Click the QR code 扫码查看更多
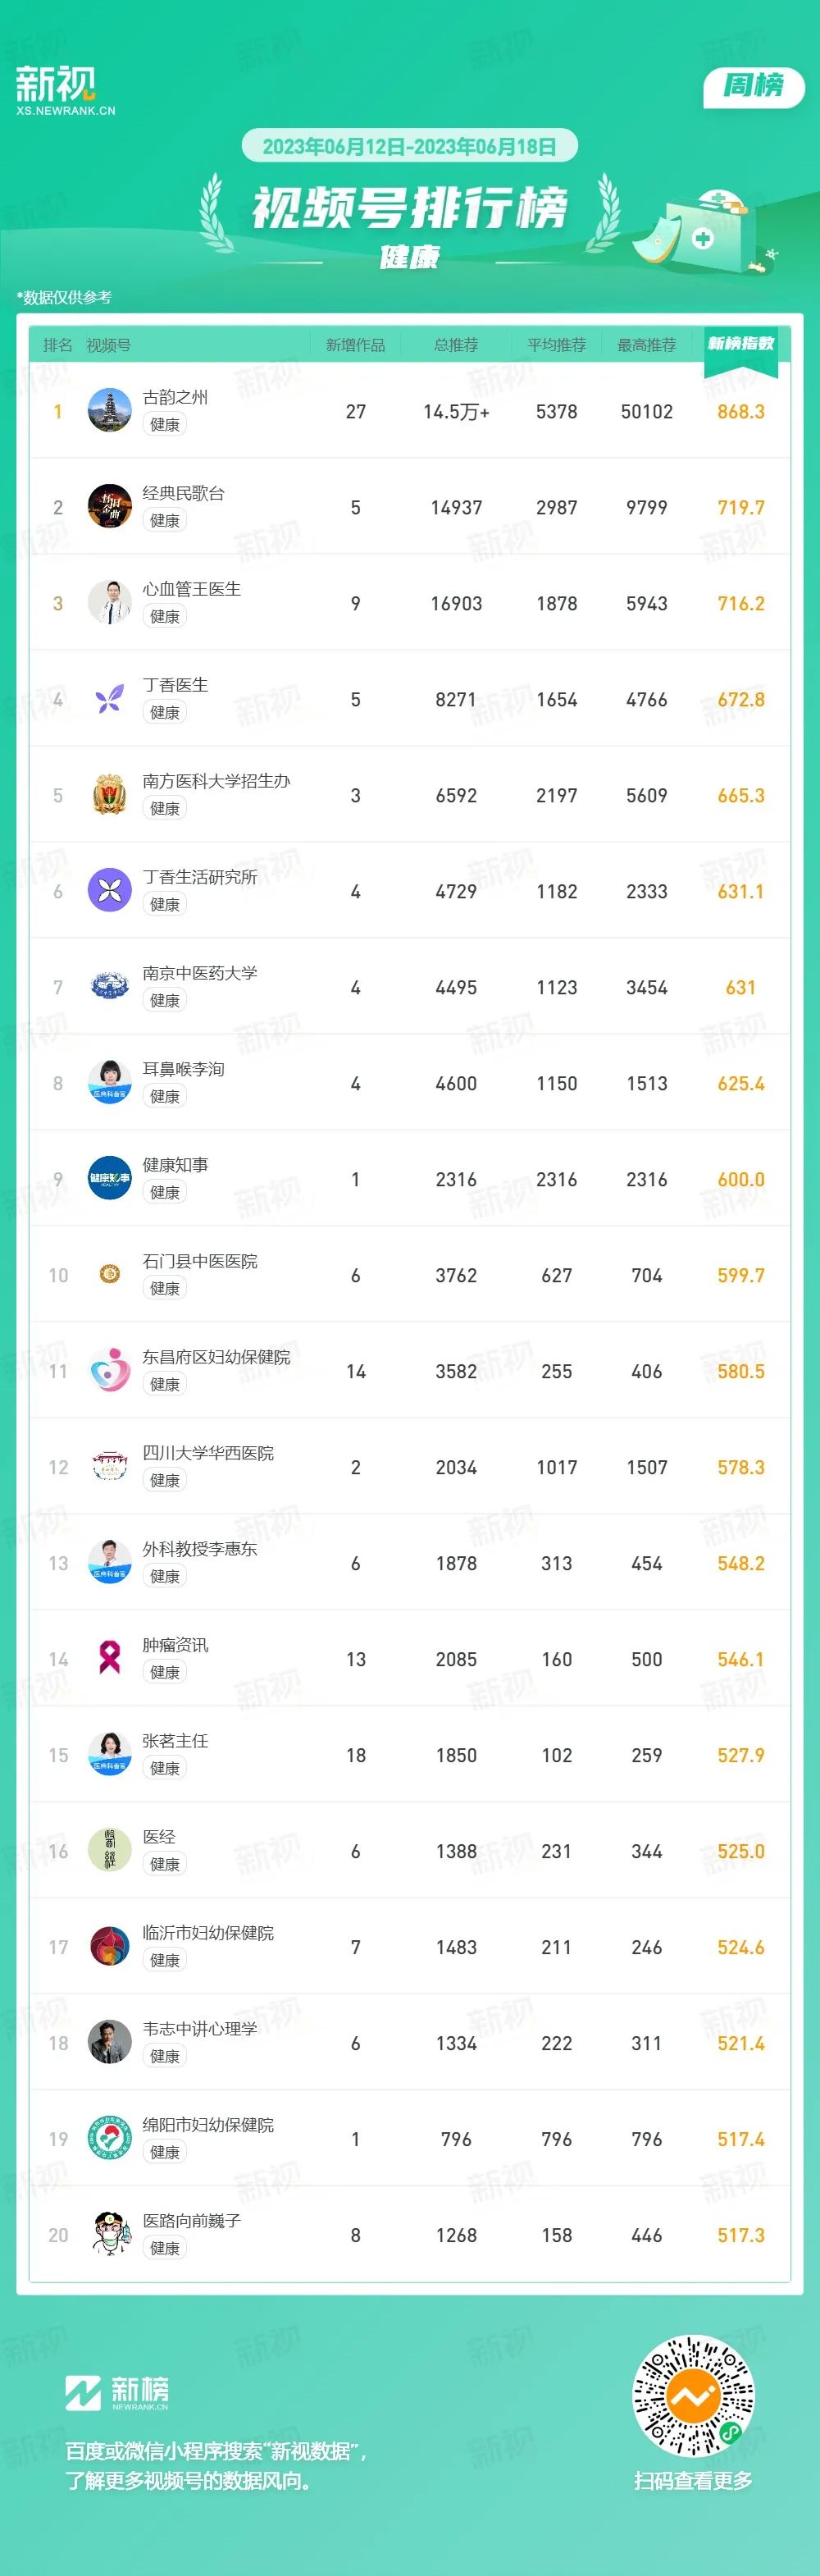Screen dimensions: 820x2576 [x=693, y=2397]
